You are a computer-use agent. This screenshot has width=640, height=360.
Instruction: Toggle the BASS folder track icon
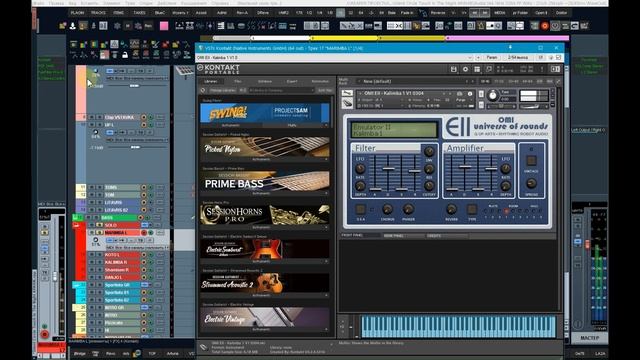click(76, 218)
